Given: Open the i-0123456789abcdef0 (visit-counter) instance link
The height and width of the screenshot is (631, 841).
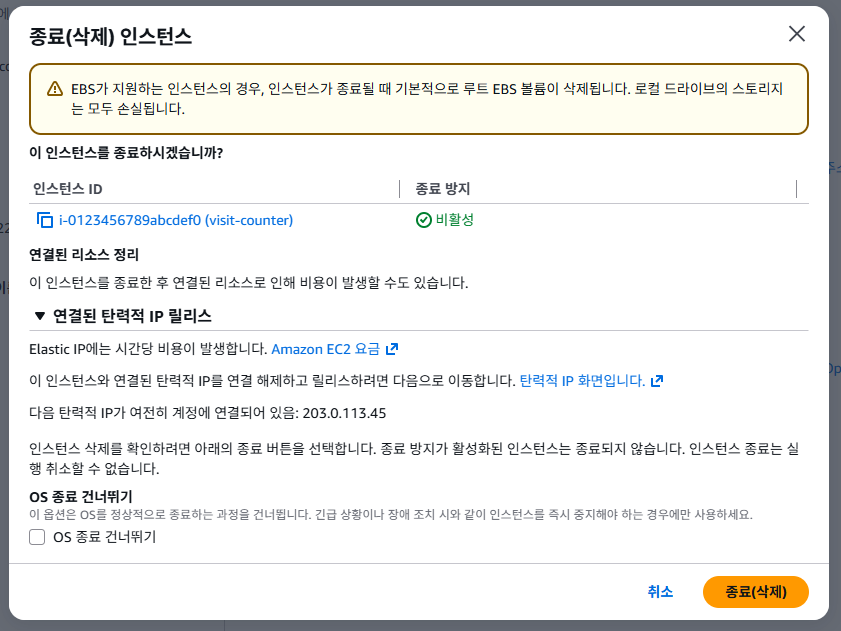Looking at the screenshot, I should tap(176, 220).
